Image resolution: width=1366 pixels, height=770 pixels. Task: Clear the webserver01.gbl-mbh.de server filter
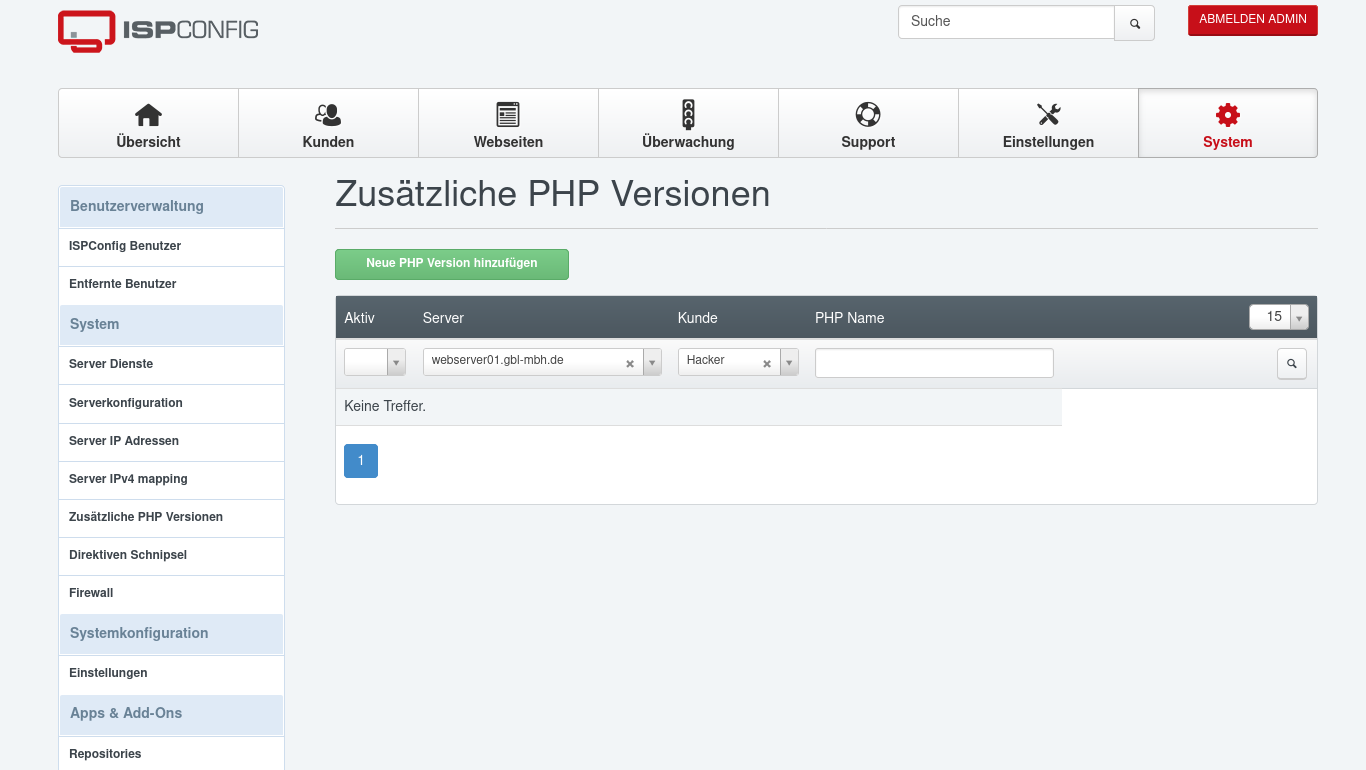click(x=629, y=362)
